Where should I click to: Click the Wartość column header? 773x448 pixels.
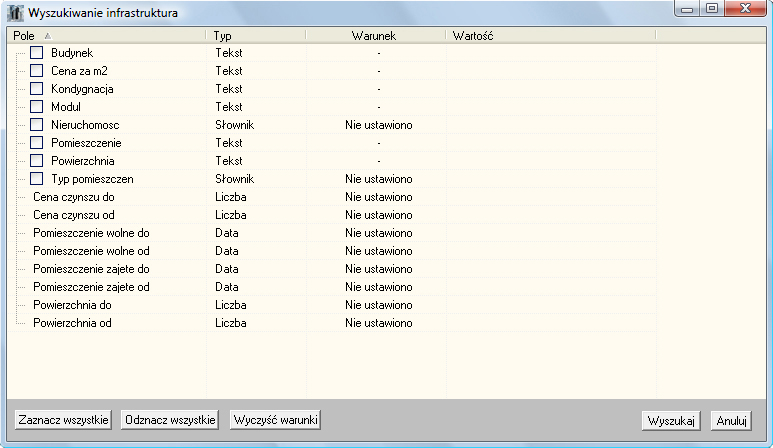(551, 35)
